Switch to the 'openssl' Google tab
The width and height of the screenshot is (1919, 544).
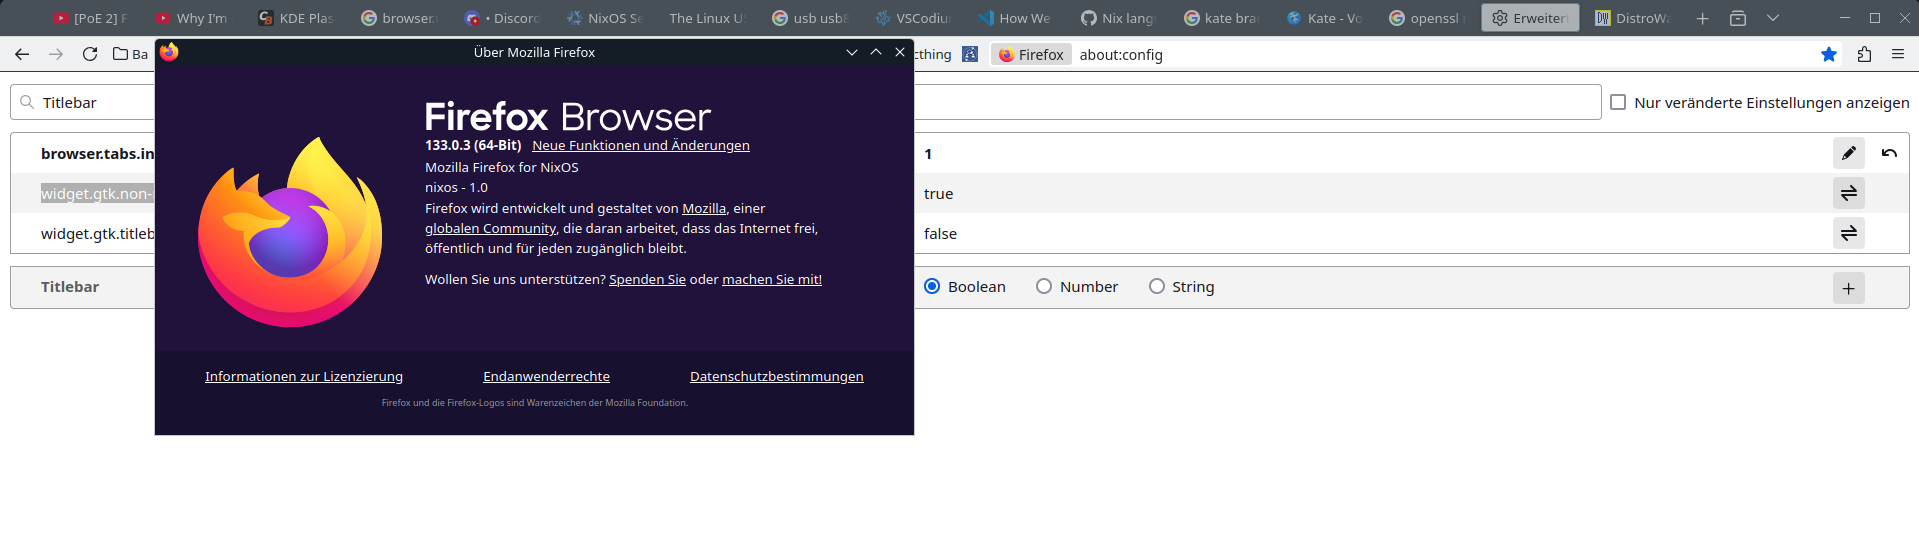[1428, 18]
